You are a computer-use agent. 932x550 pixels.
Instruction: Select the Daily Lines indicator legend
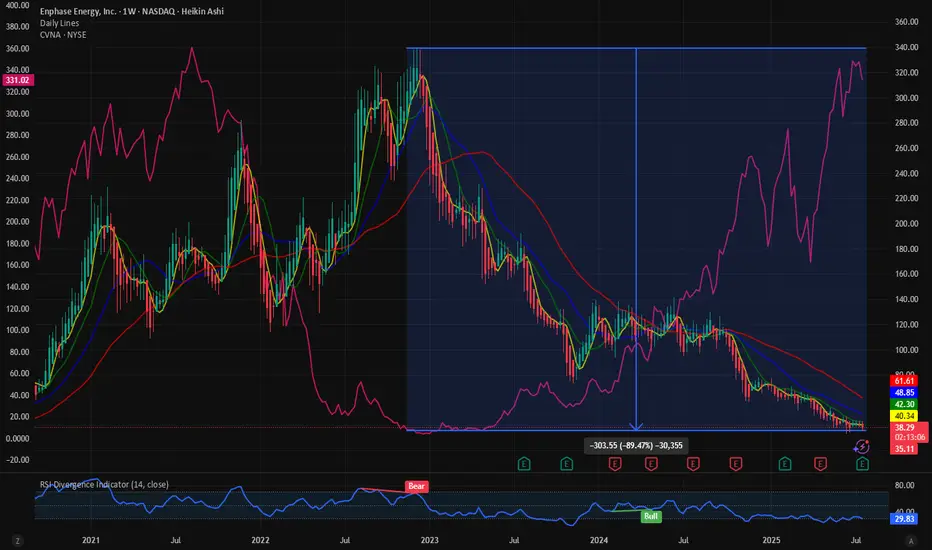tap(59, 23)
